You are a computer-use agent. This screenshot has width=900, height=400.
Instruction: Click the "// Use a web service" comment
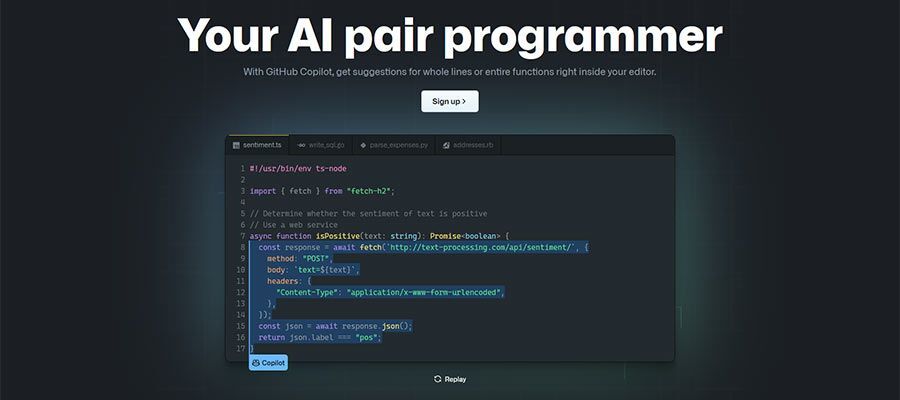pyautogui.click(x=294, y=225)
